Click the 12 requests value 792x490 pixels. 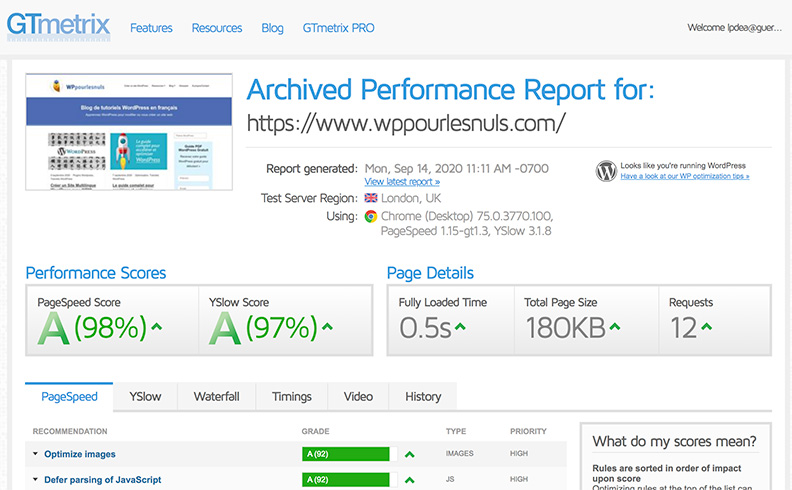point(683,328)
